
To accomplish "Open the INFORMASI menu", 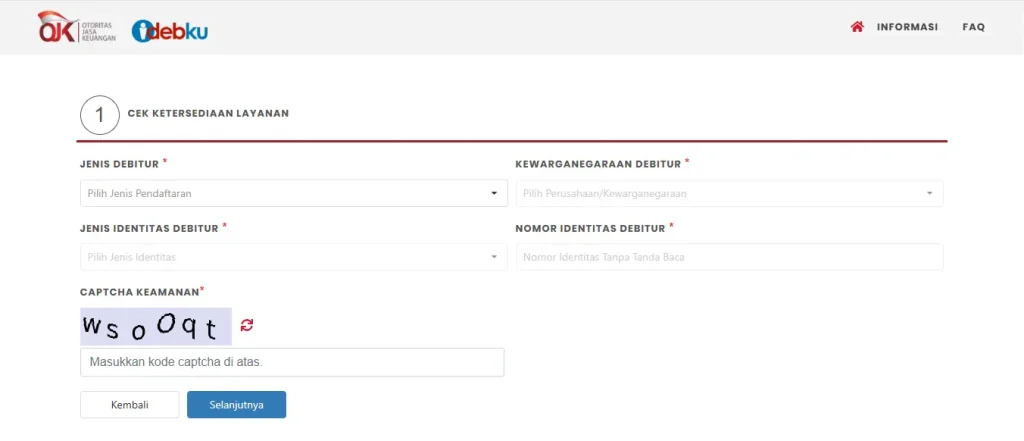I will point(907,27).
